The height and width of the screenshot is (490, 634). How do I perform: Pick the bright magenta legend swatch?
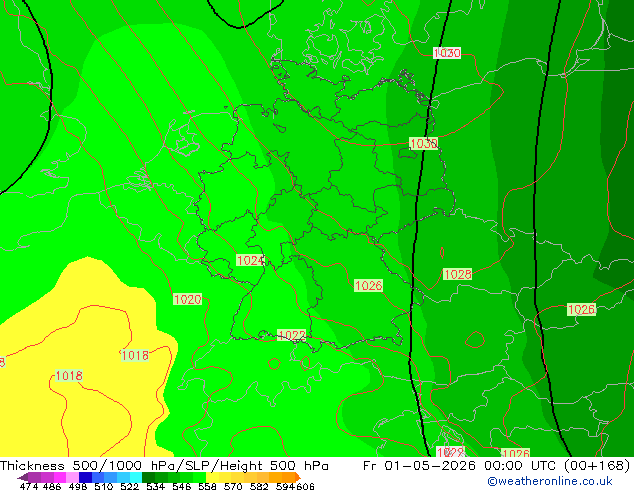click(x=60, y=477)
